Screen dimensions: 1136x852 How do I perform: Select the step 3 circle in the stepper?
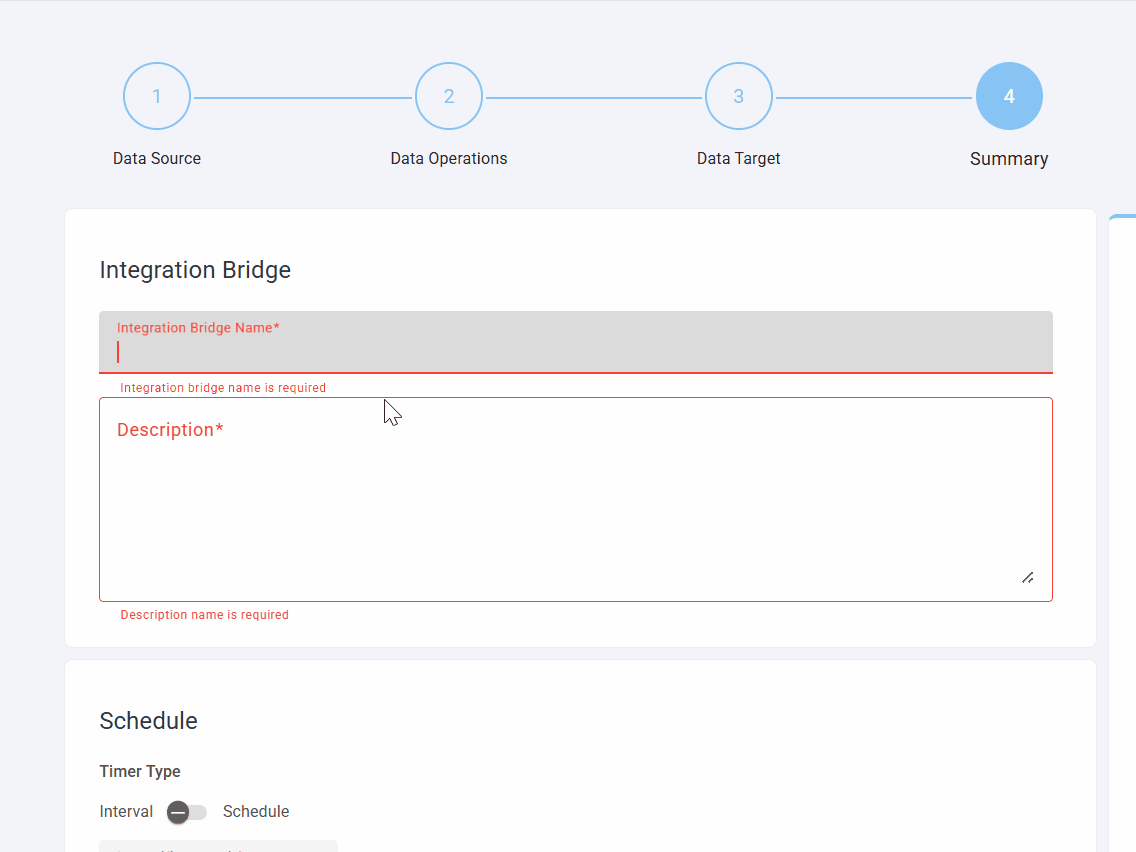tap(739, 96)
